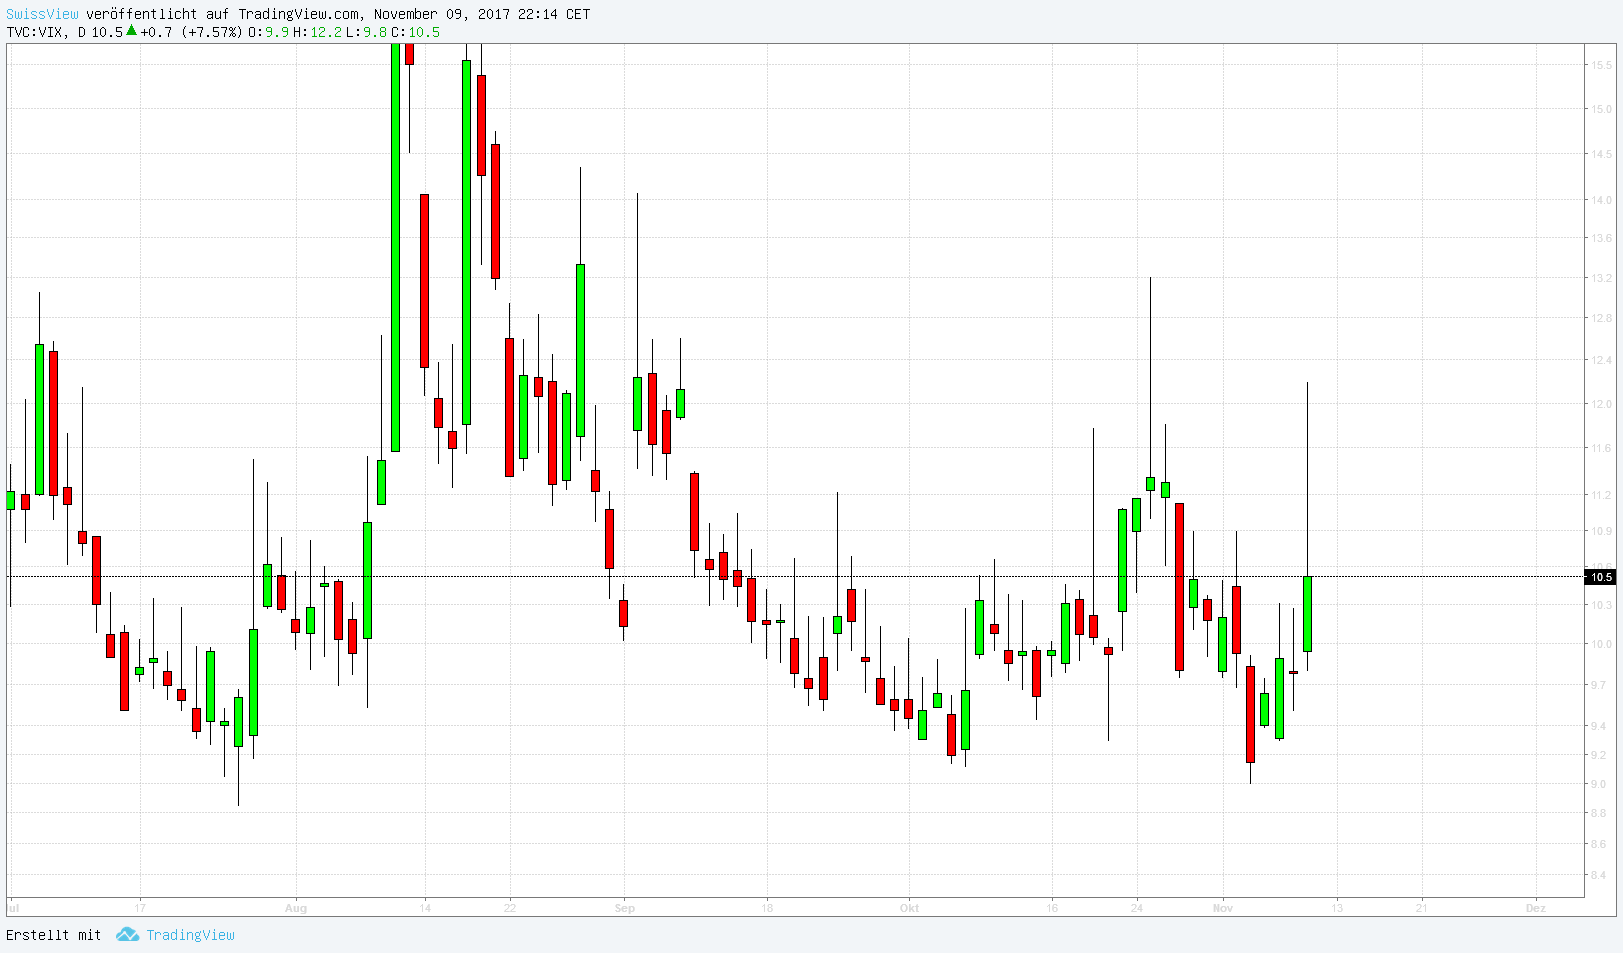Click the 21 date label on time axis
This screenshot has height=953, width=1623.
point(1422,908)
